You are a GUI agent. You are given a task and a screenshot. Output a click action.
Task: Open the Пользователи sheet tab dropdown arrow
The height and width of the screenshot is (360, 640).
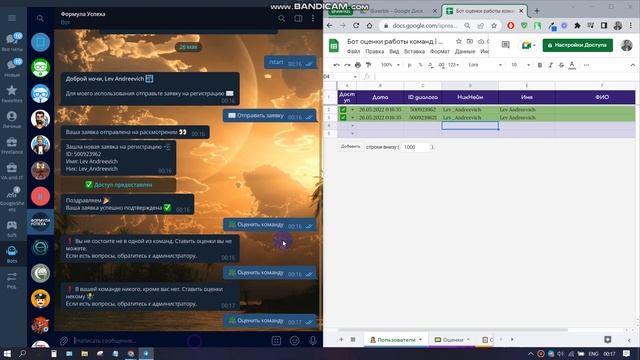(x=420, y=340)
